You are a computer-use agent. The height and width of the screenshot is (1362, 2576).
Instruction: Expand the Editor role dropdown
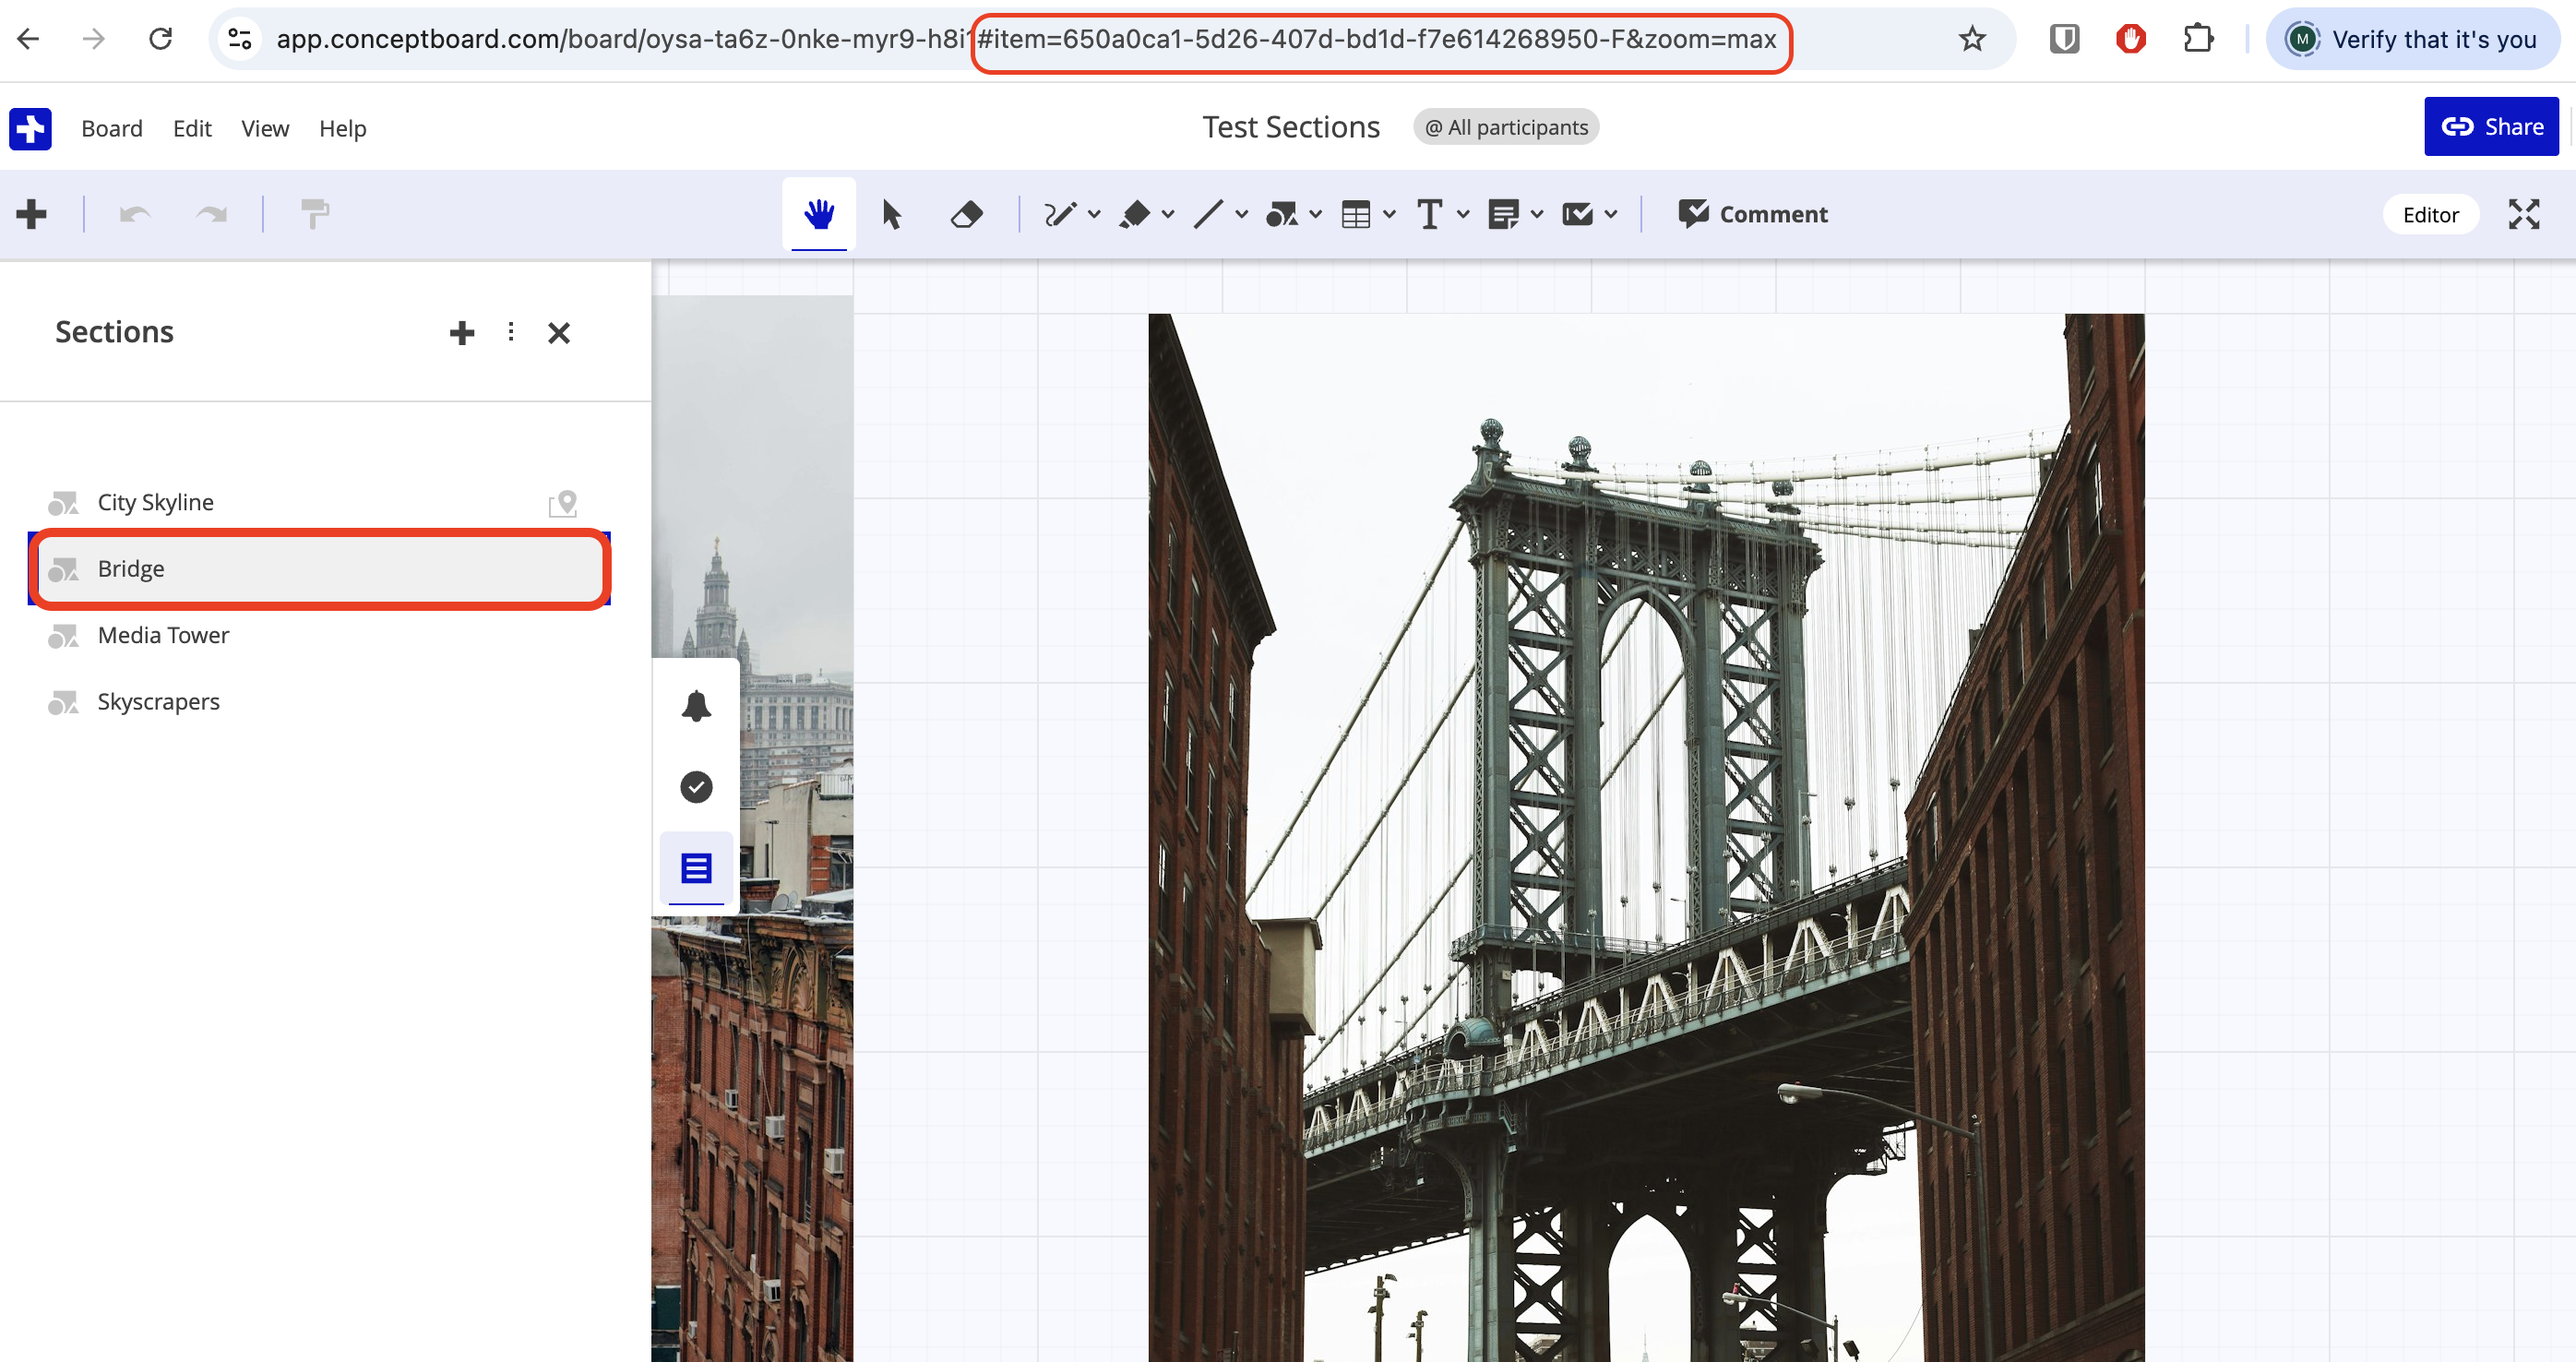2431,214
